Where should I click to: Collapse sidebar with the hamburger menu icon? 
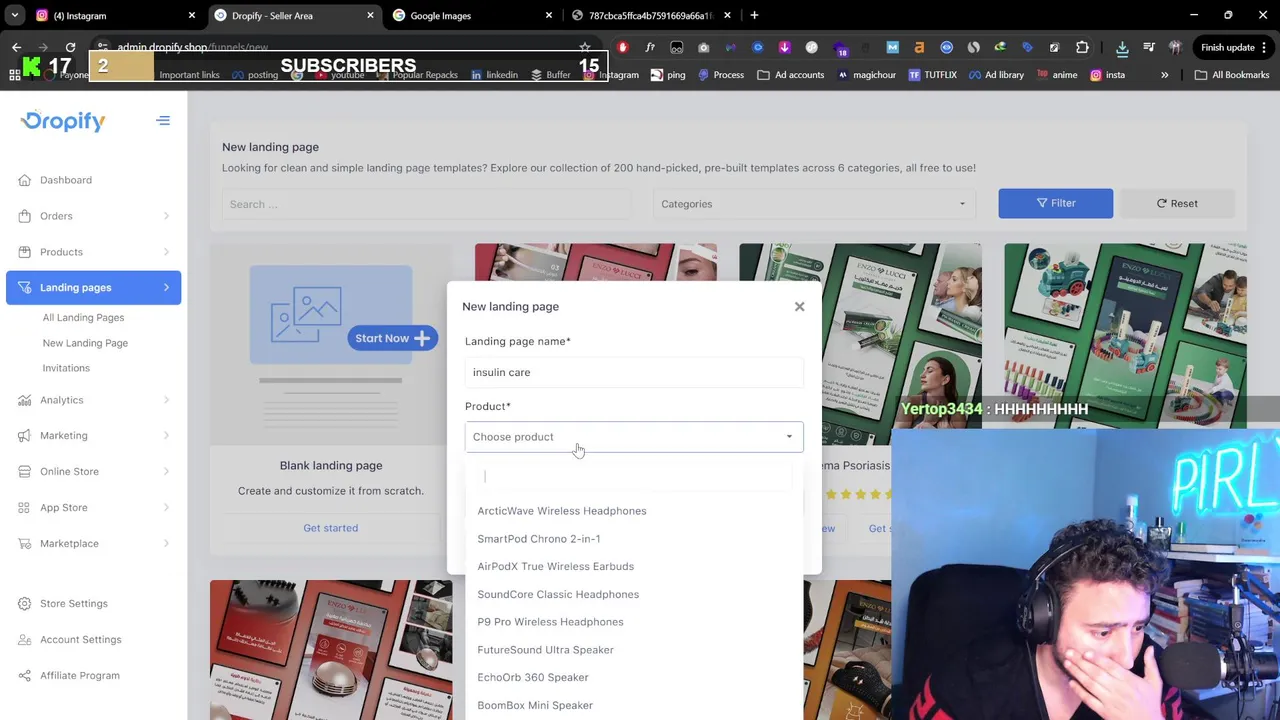click(x=163, y=121)
